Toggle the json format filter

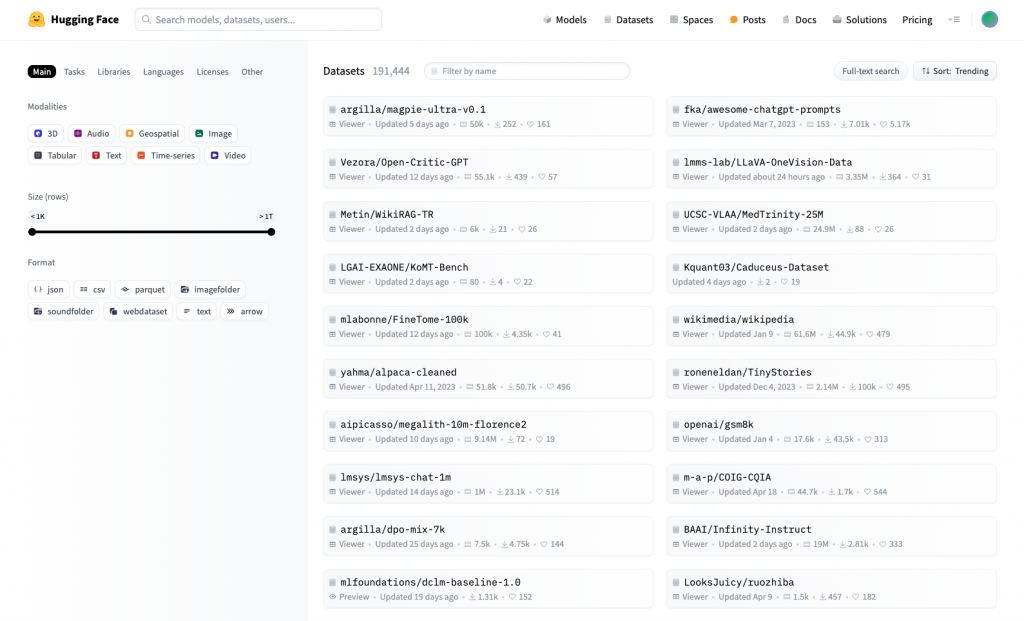(x=49, y=290)
